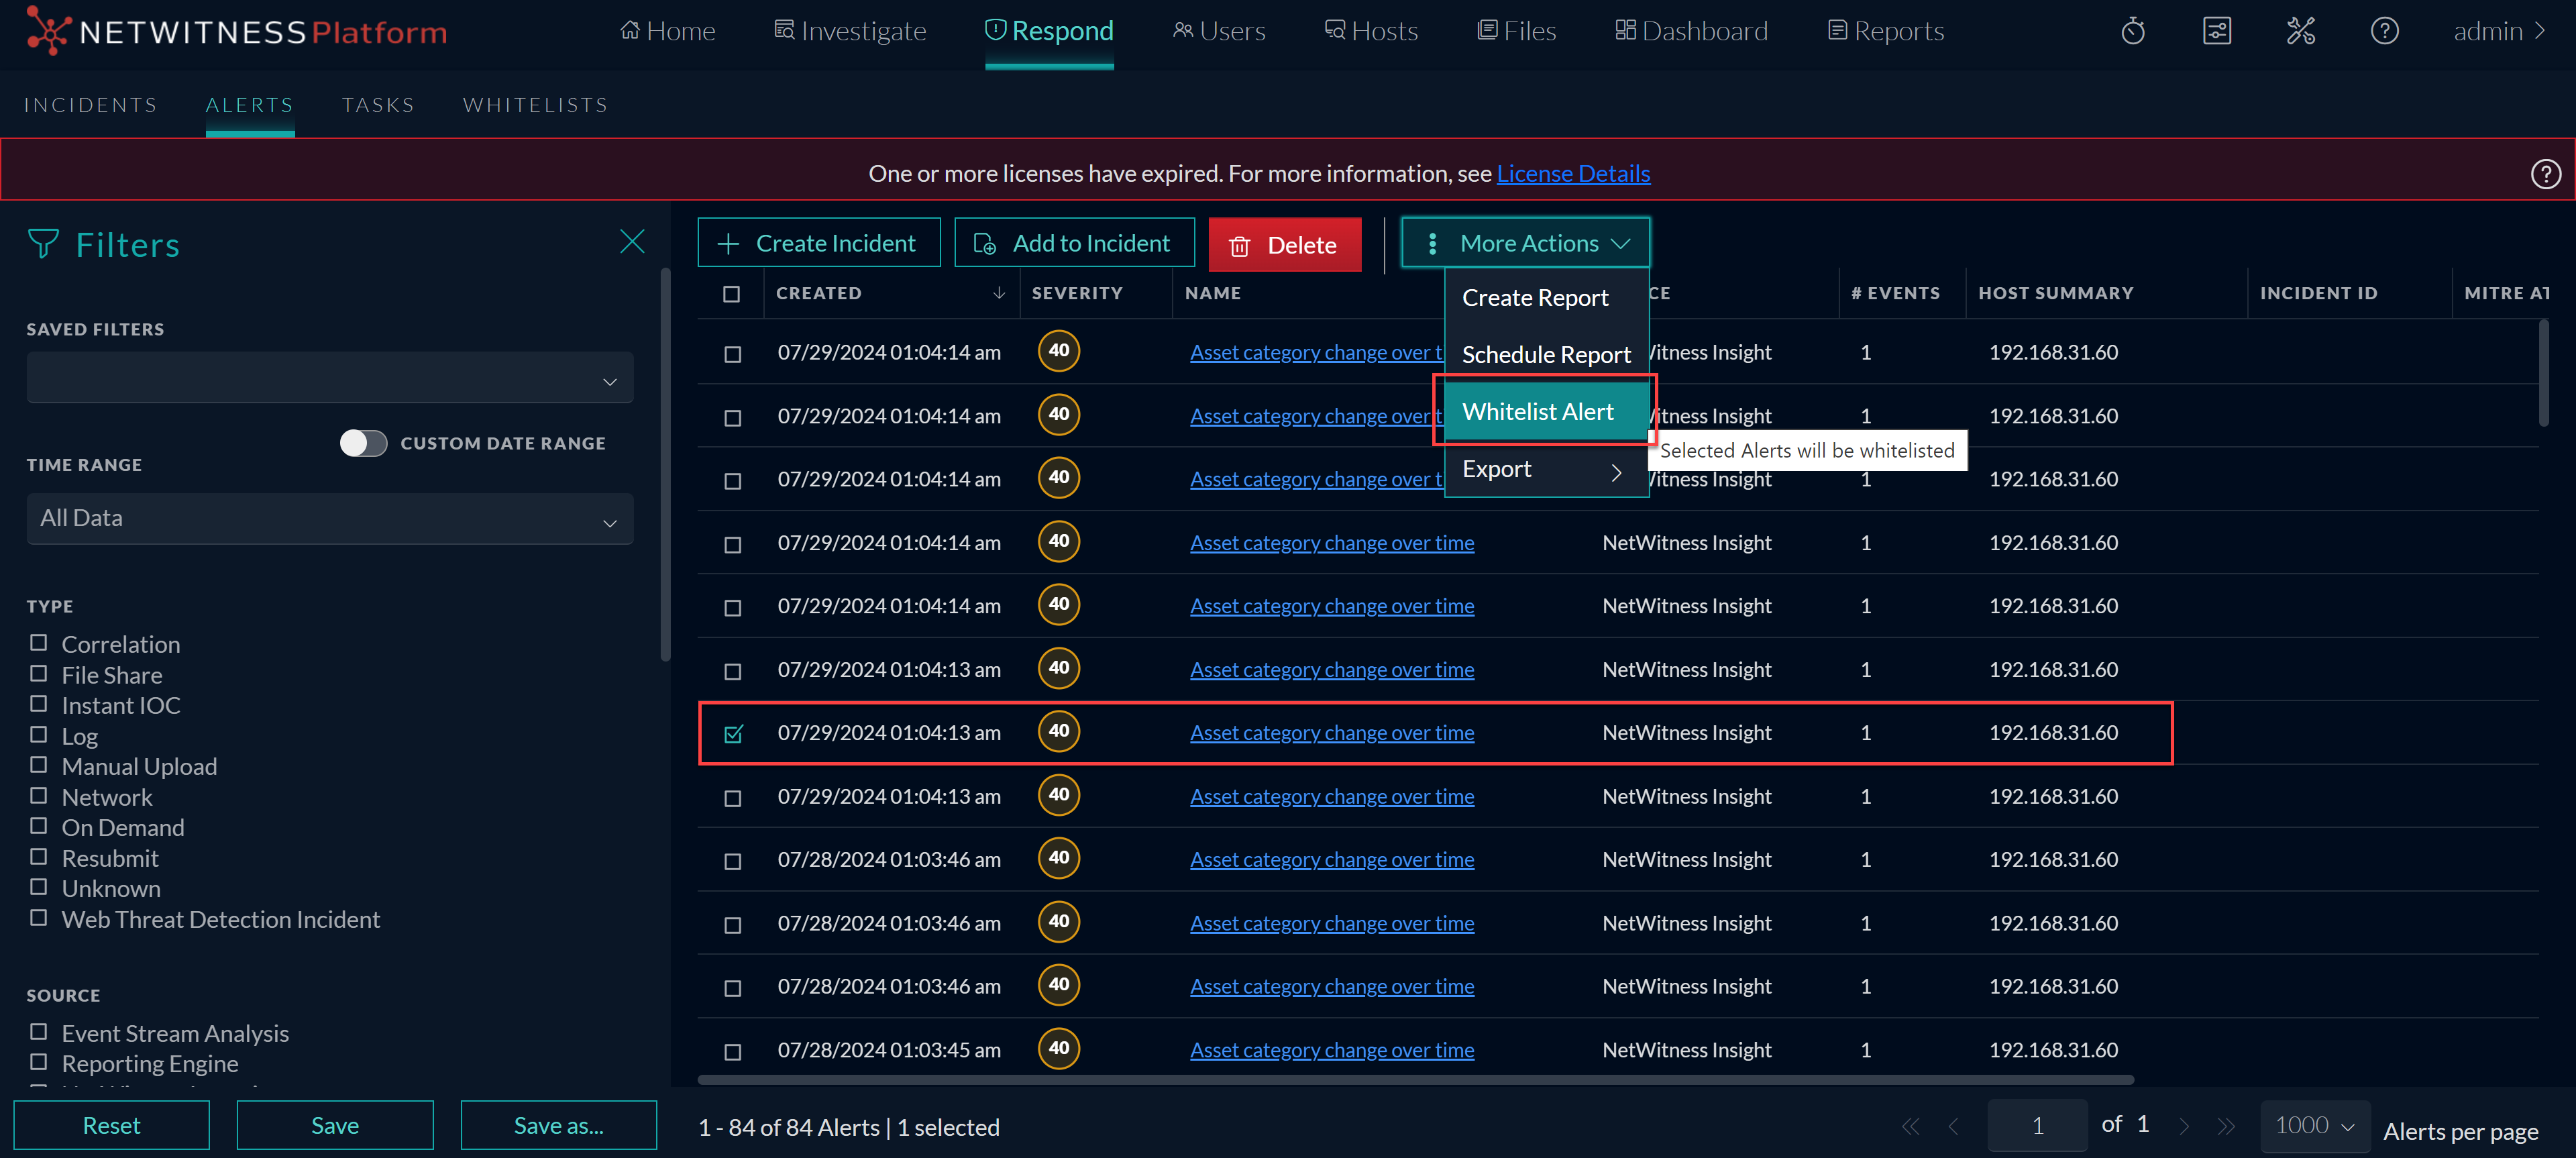Switch to the Incidents tab

click(x=91, y=105)
